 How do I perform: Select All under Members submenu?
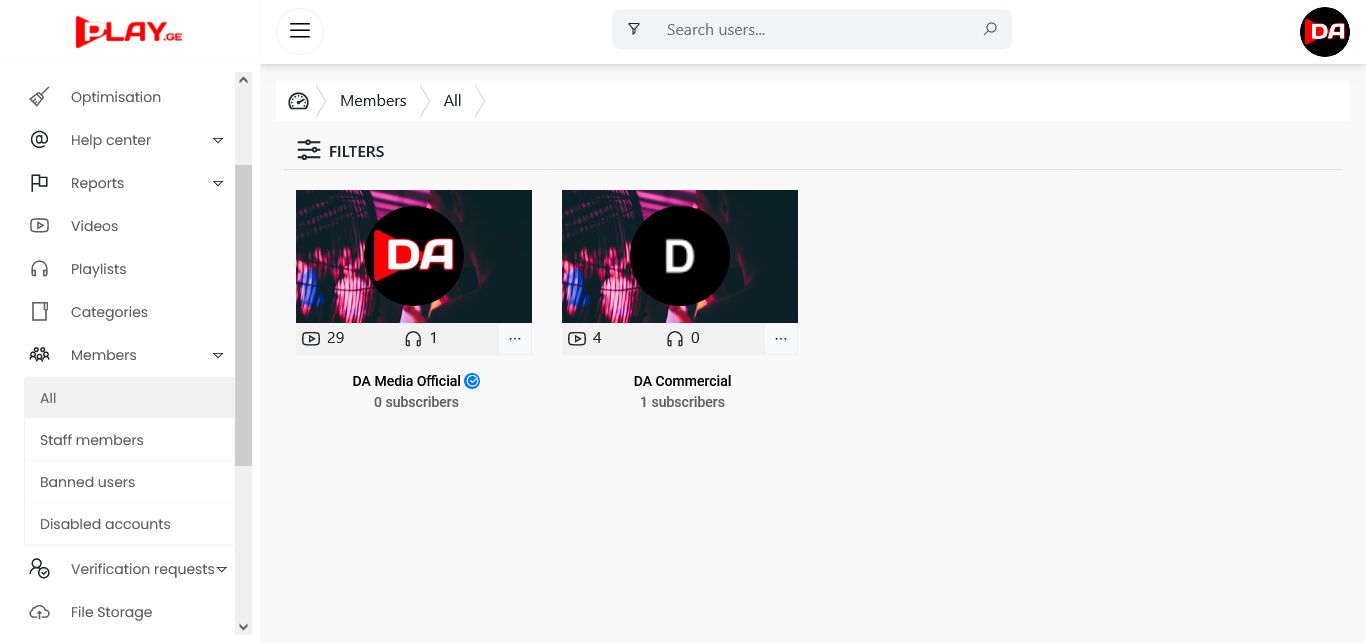[x=129, y=398]
